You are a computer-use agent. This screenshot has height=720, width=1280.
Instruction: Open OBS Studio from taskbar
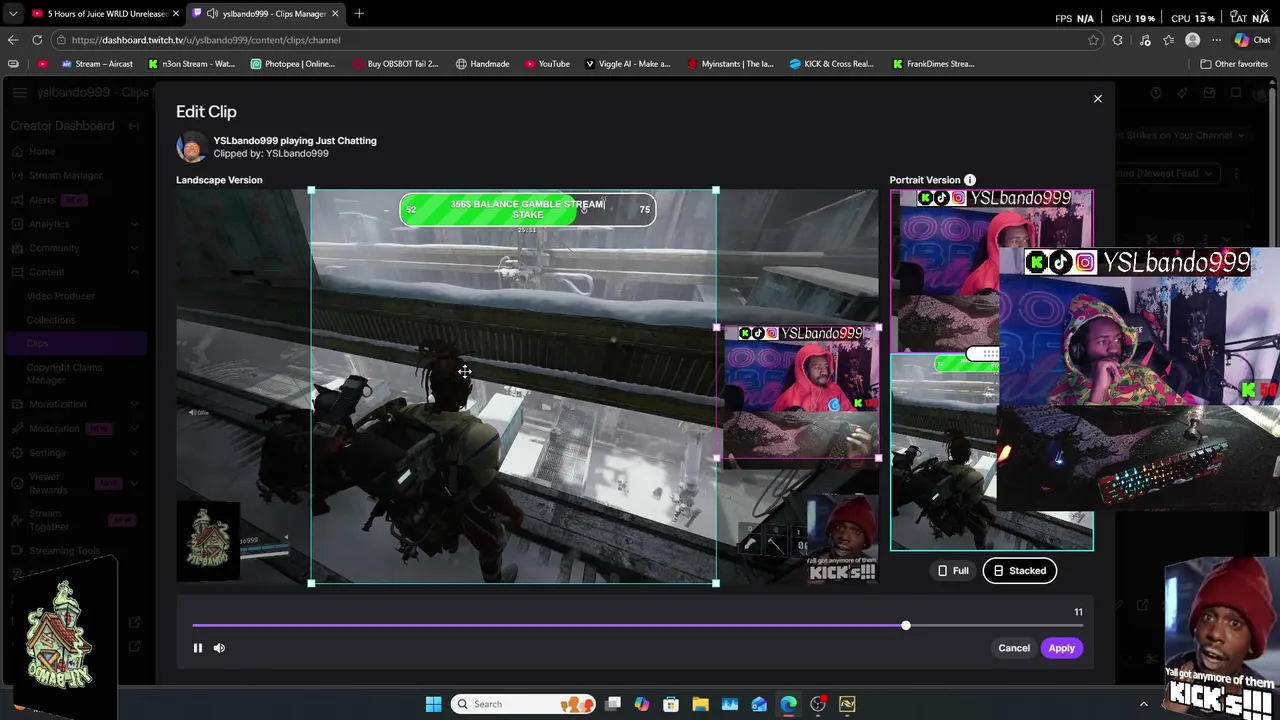[x=818, y=704]
